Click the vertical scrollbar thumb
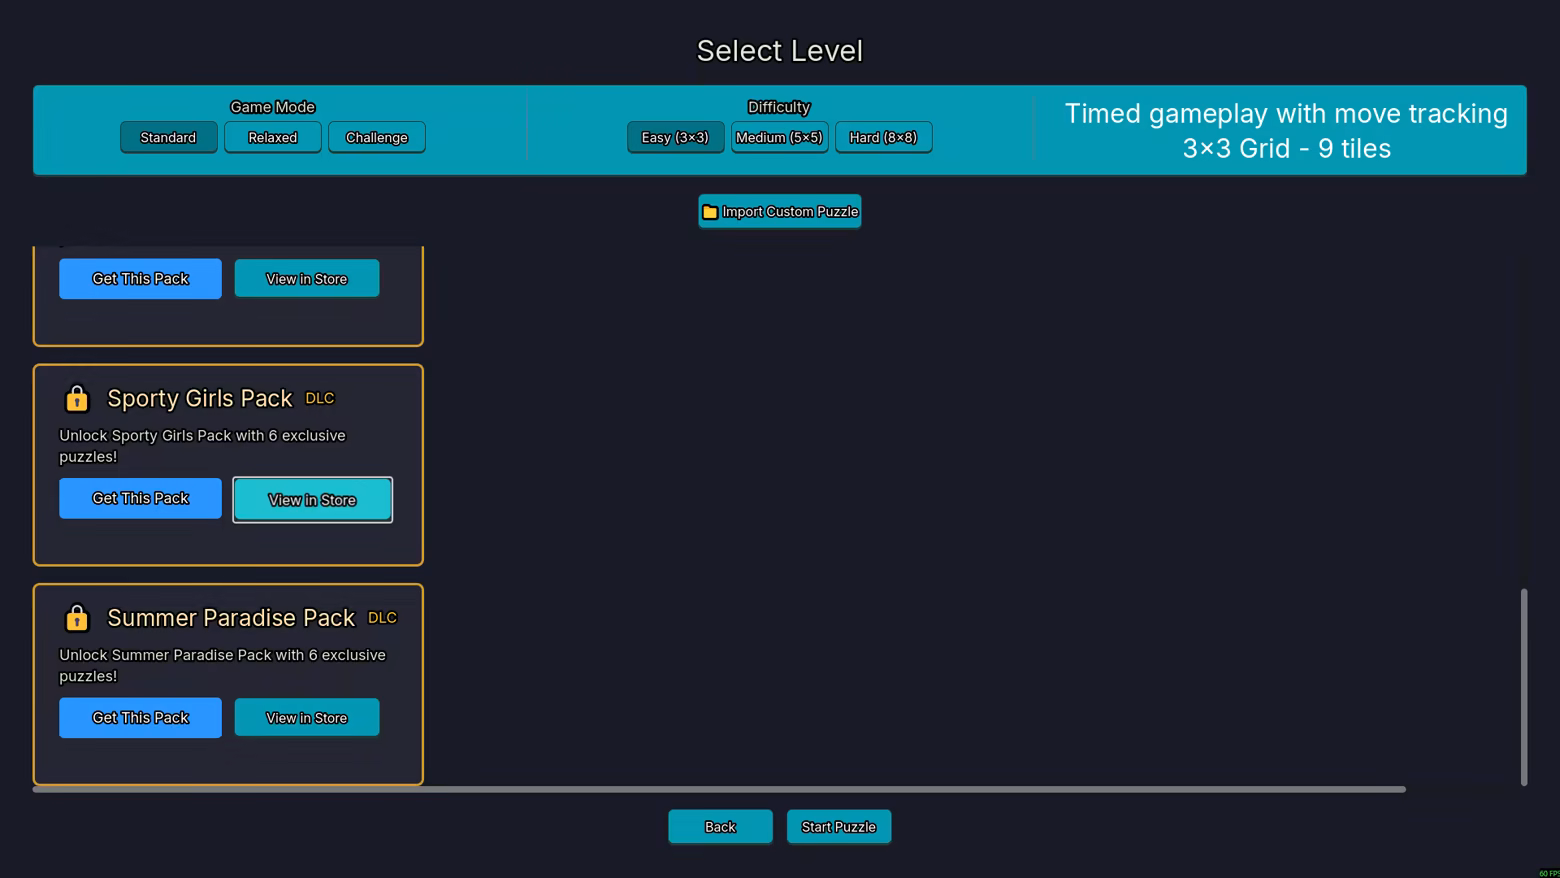1560x878 pixels. pos(1523,686)
